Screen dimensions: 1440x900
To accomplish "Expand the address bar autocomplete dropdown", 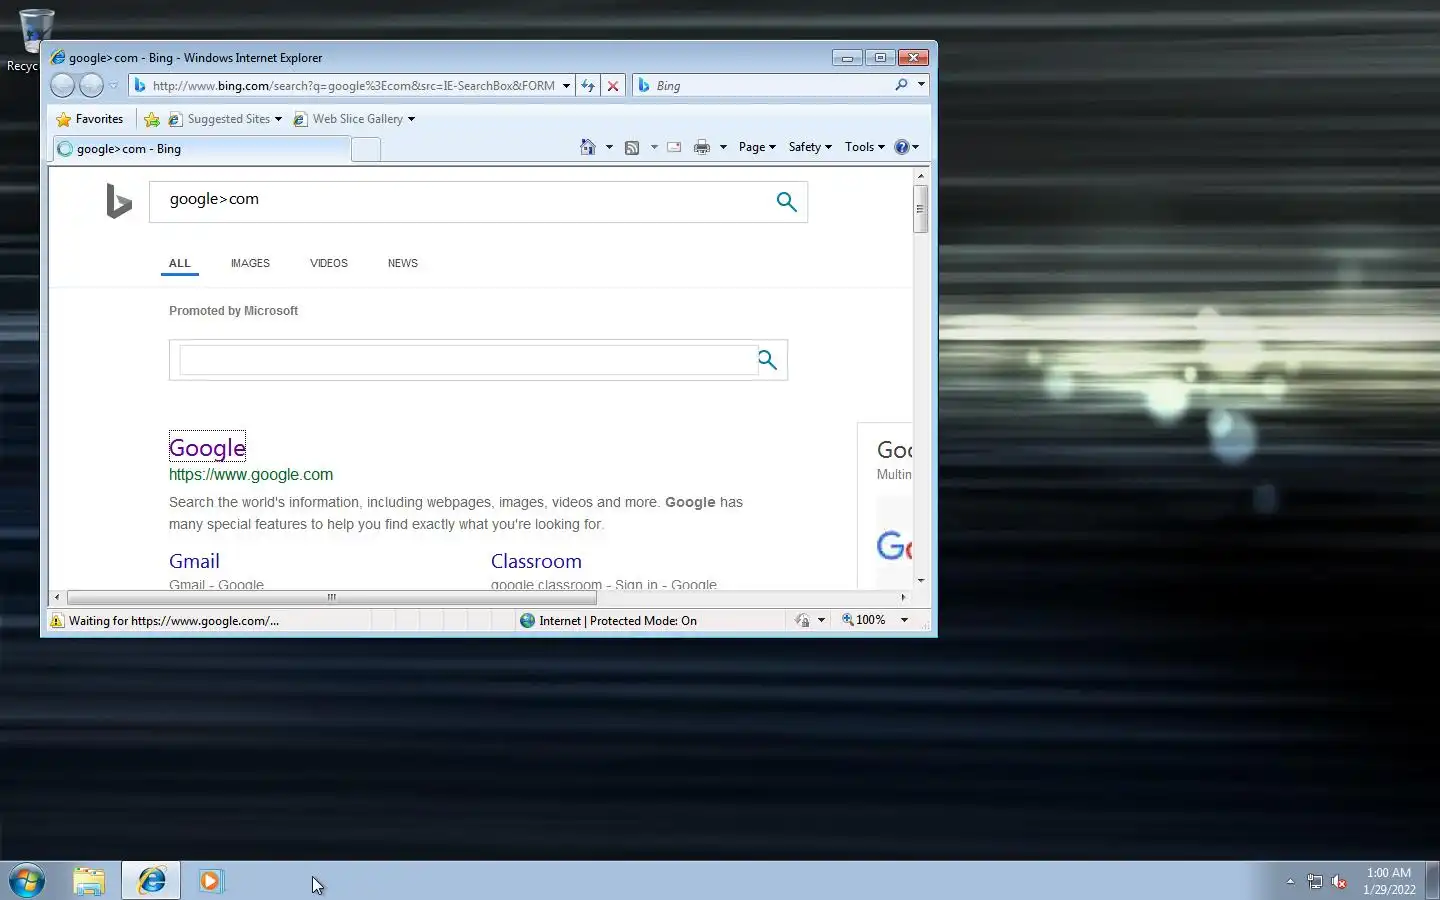I will [566, 86].
